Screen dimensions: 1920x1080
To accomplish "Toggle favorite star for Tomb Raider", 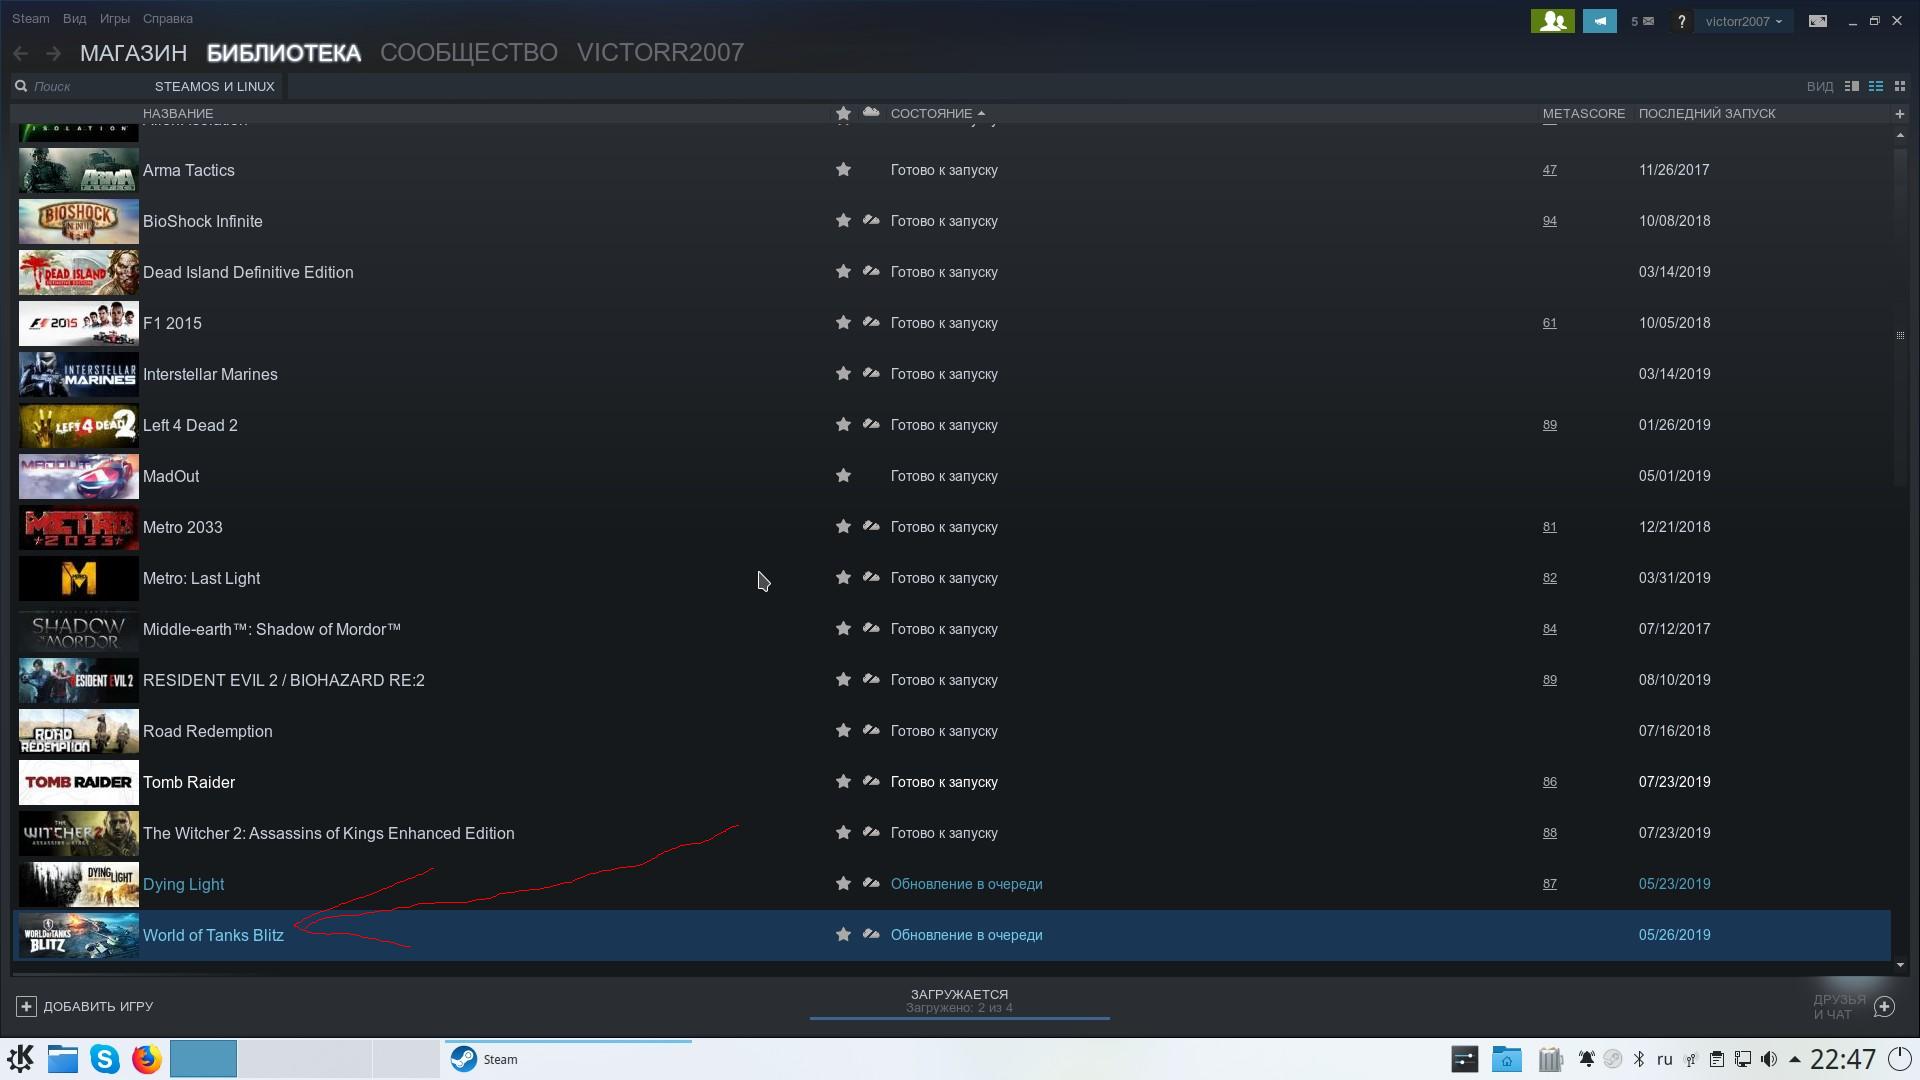I will (843, 782).
